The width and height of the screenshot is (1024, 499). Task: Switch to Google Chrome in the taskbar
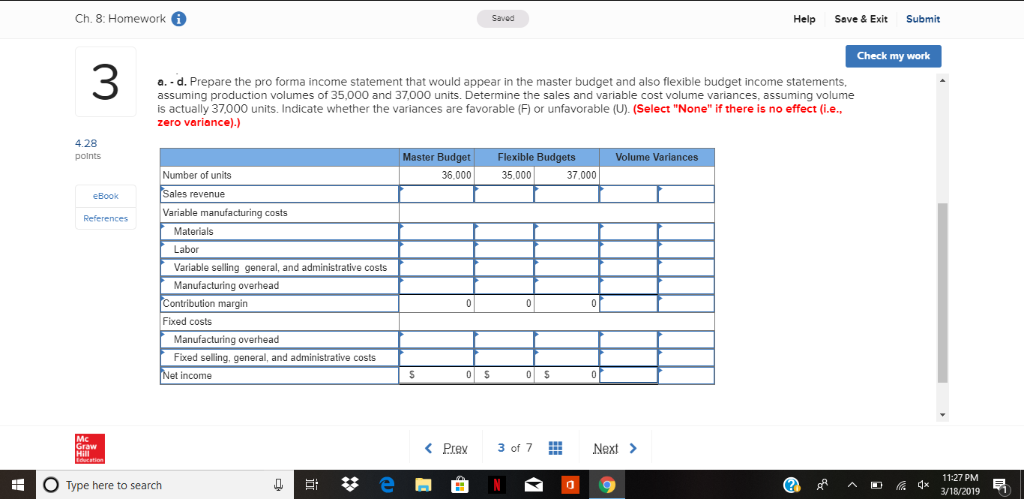point(607,485)
